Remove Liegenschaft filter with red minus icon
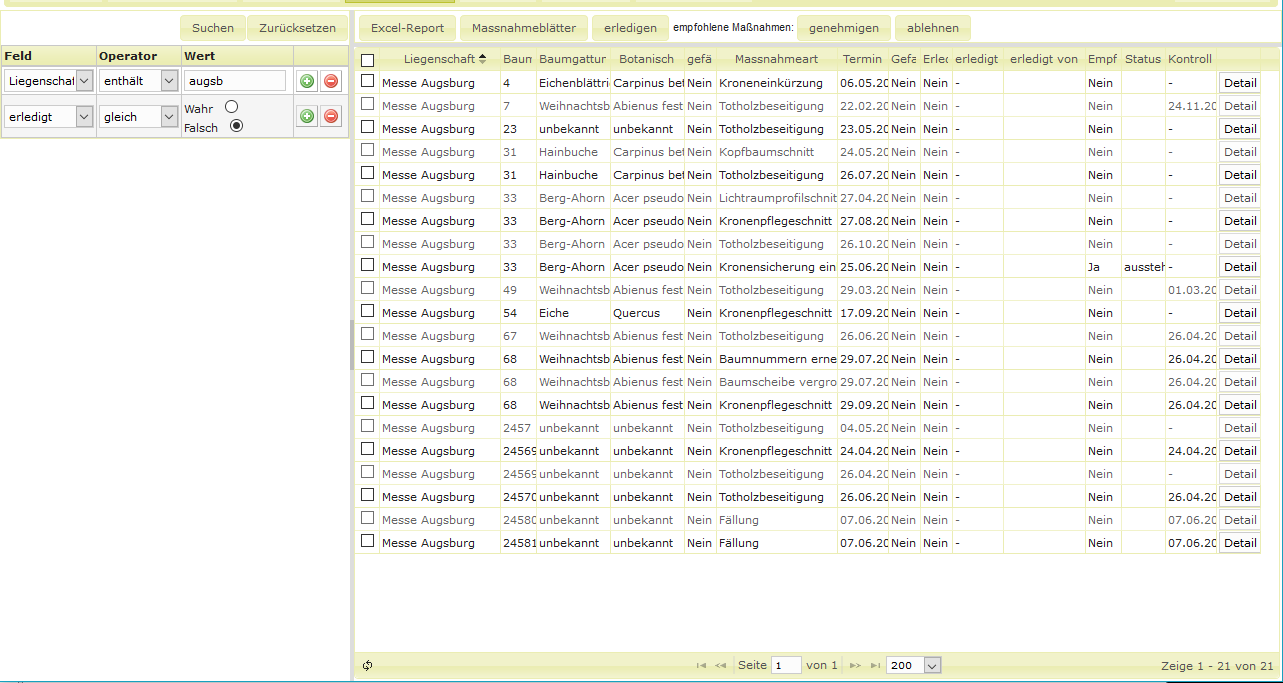This screenshot has height=683, width=1283. click(331, 81)
